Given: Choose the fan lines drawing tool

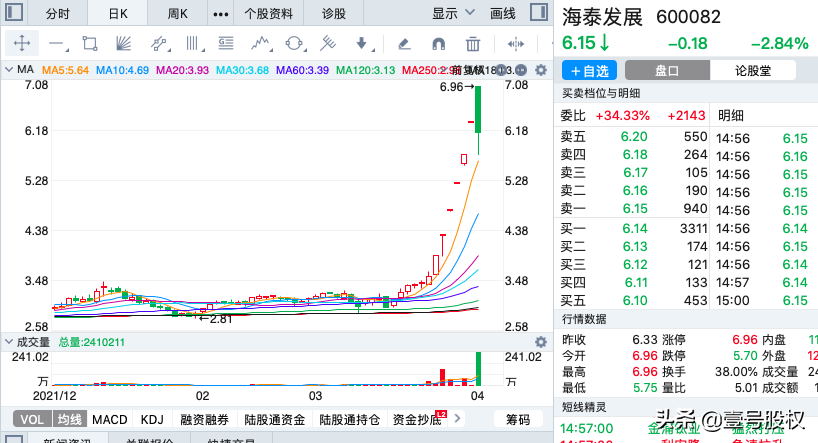Looking at the screenshot, I should point(123,44).
